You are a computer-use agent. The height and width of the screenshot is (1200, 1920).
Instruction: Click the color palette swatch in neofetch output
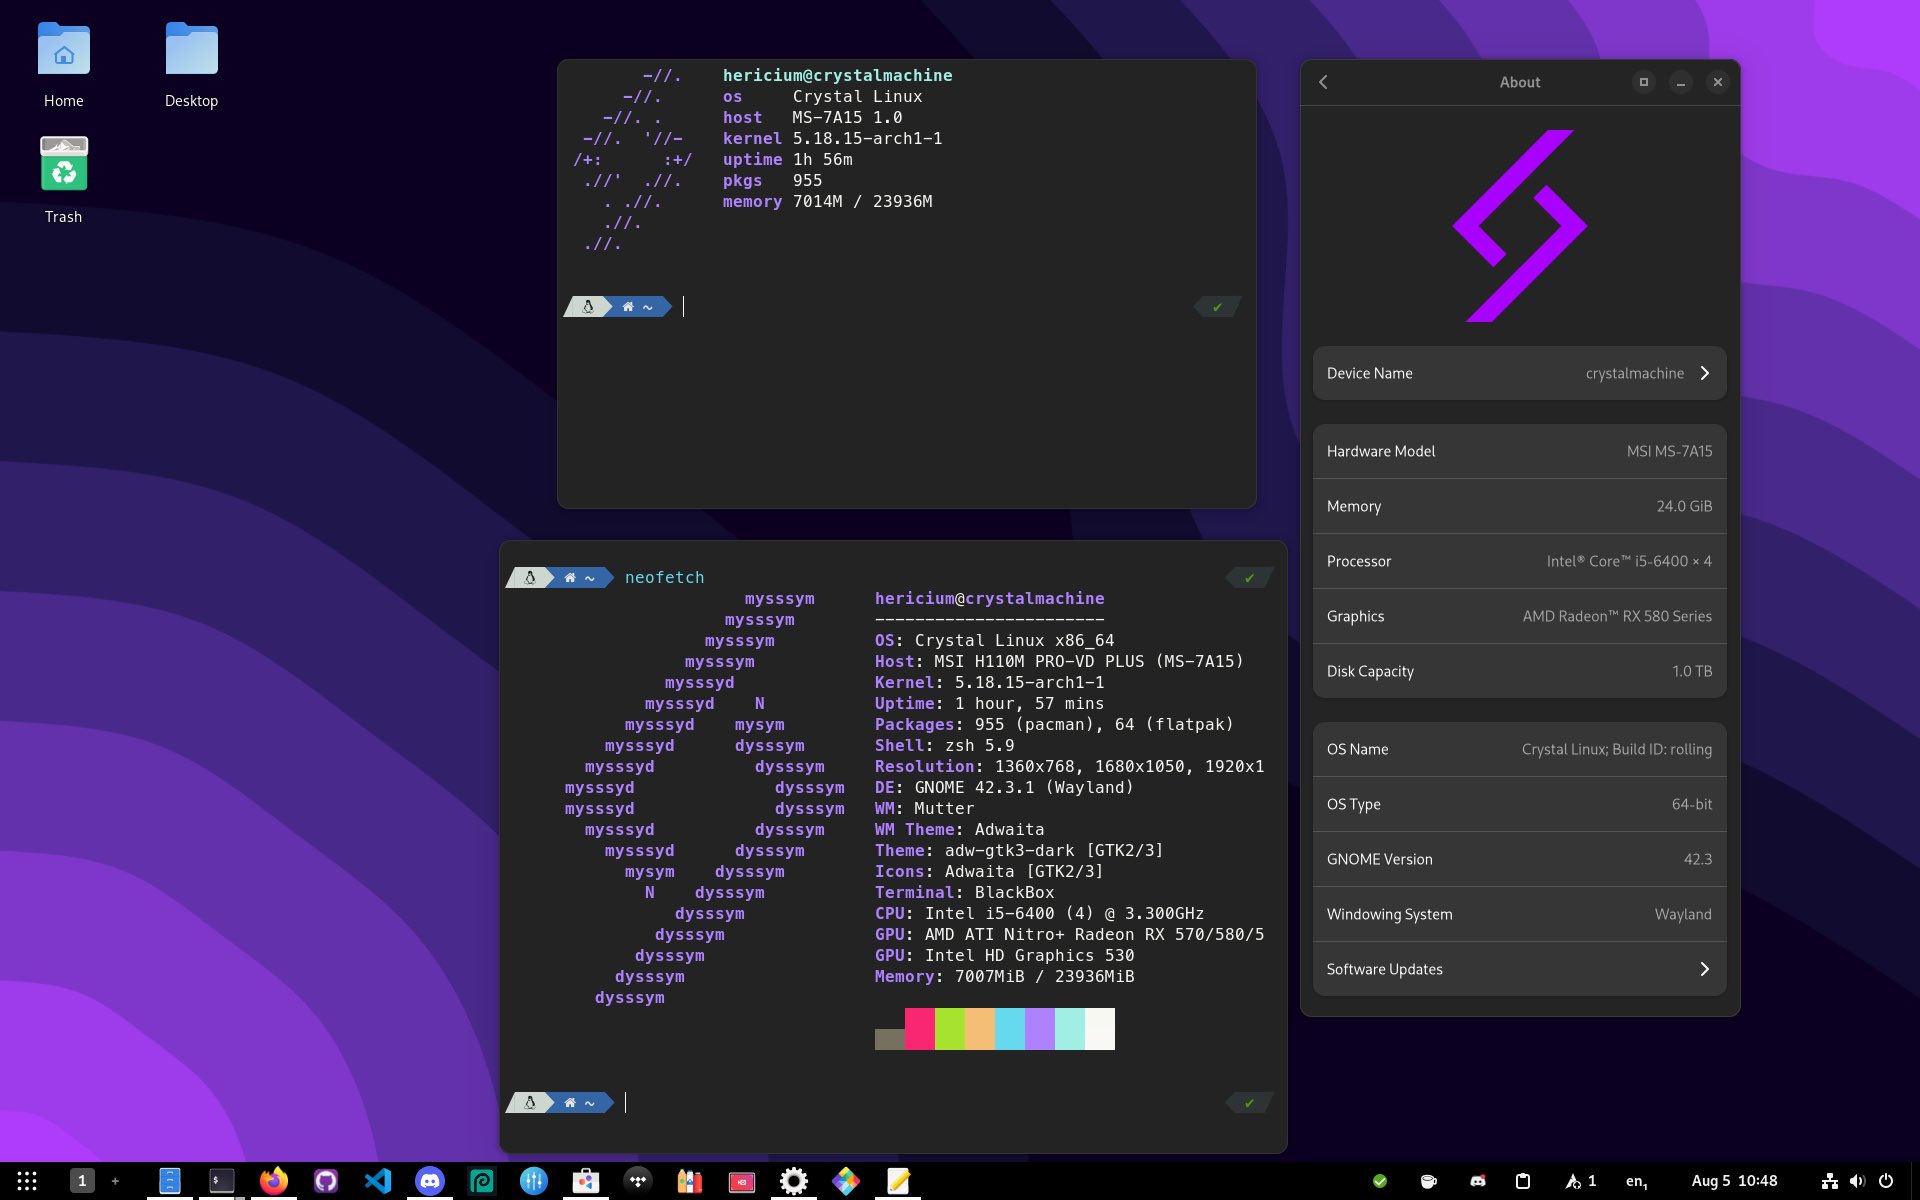coord(994,1029)
